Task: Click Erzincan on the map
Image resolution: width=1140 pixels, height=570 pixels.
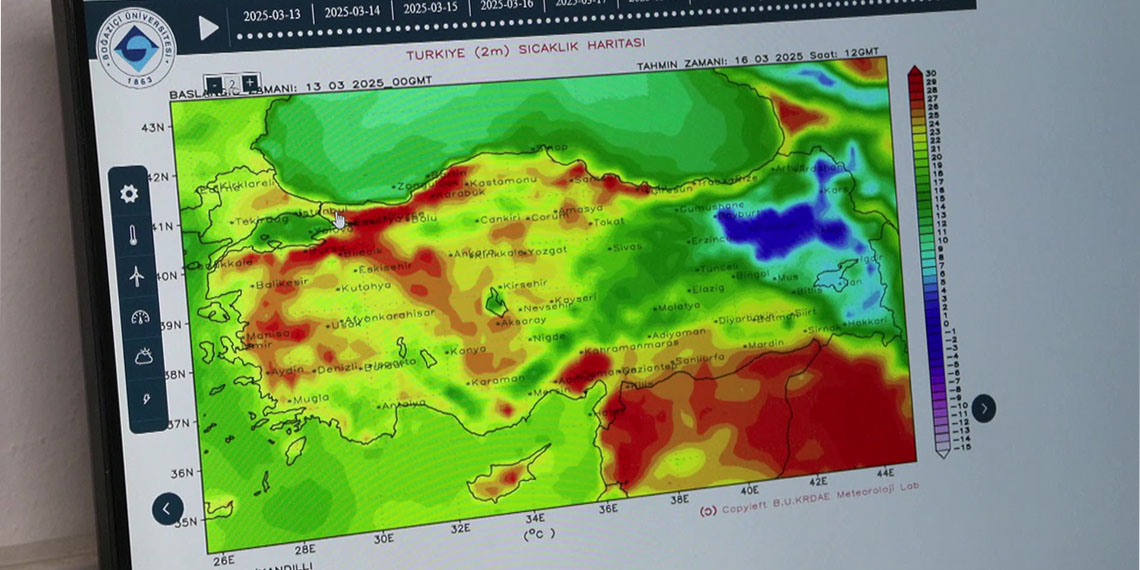Action: [709, 240]
